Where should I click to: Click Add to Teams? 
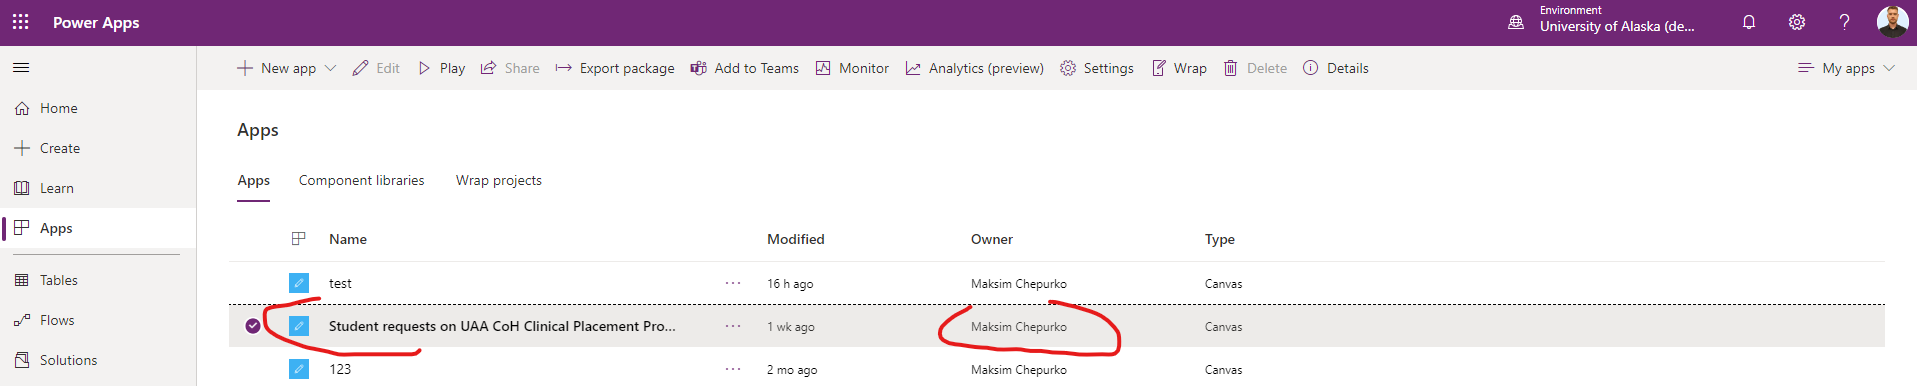click(745, 68)
